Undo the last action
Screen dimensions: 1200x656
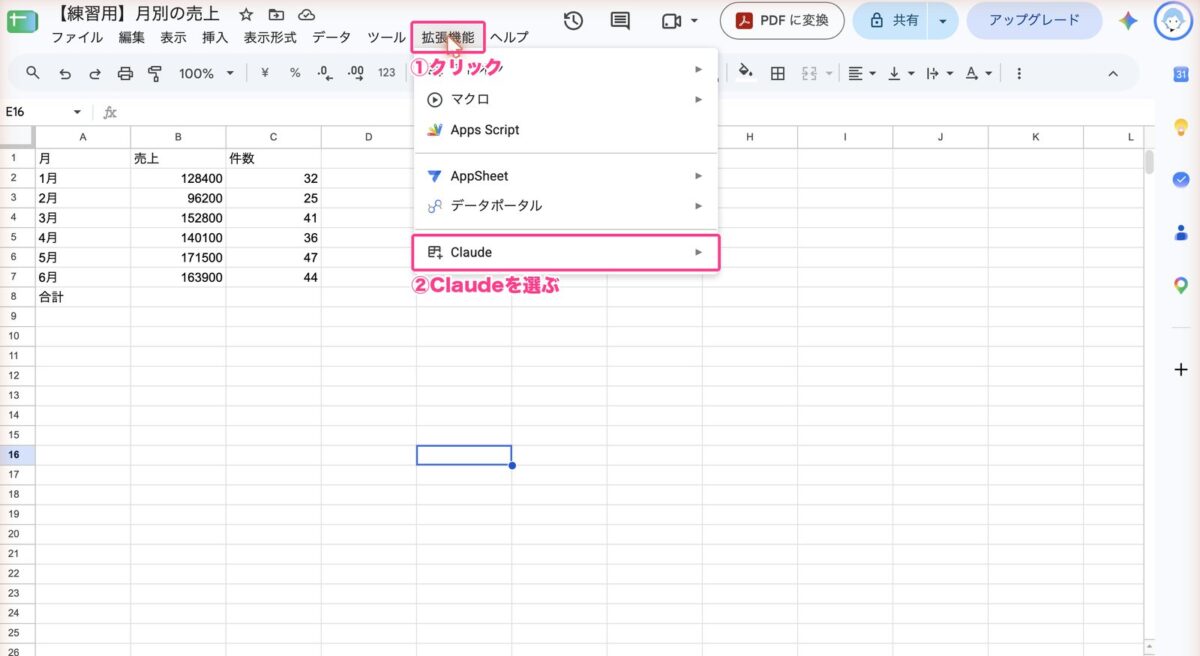[65, 73]
